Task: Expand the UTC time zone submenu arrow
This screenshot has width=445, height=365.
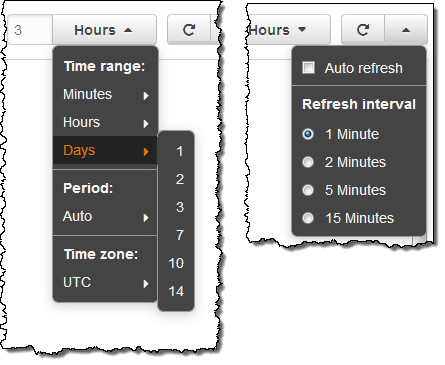Action: click(x=146, y=284)
